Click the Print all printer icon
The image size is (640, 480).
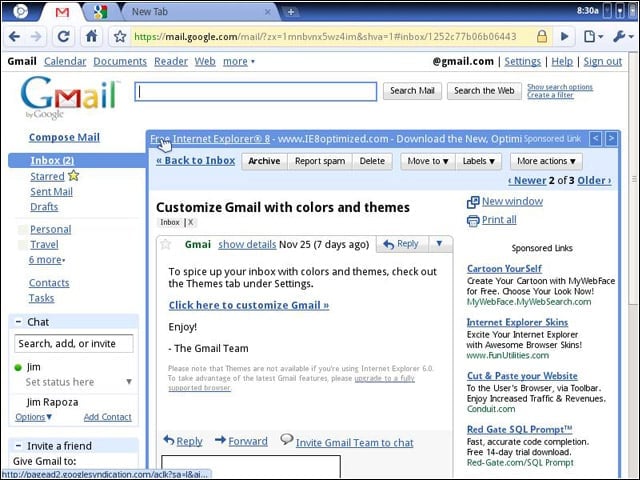point(473,220)
